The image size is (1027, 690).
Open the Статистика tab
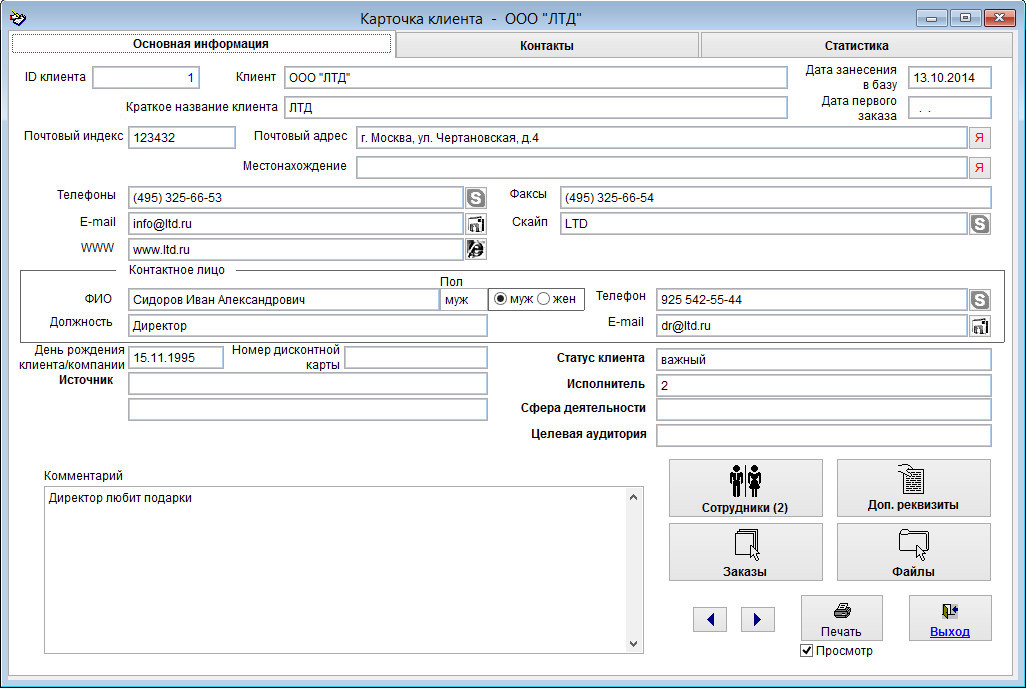[x=856, y=45]
